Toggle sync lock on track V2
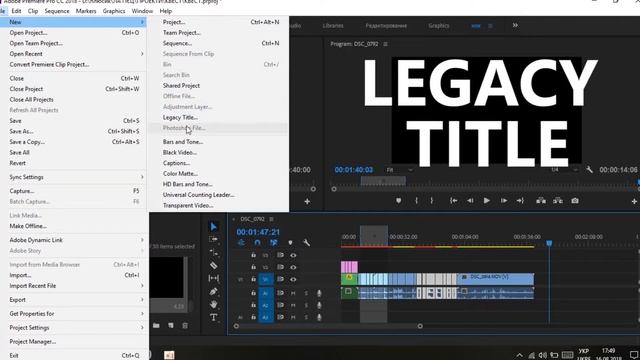This screenshot has width=640, height=360. pos(280,267)
